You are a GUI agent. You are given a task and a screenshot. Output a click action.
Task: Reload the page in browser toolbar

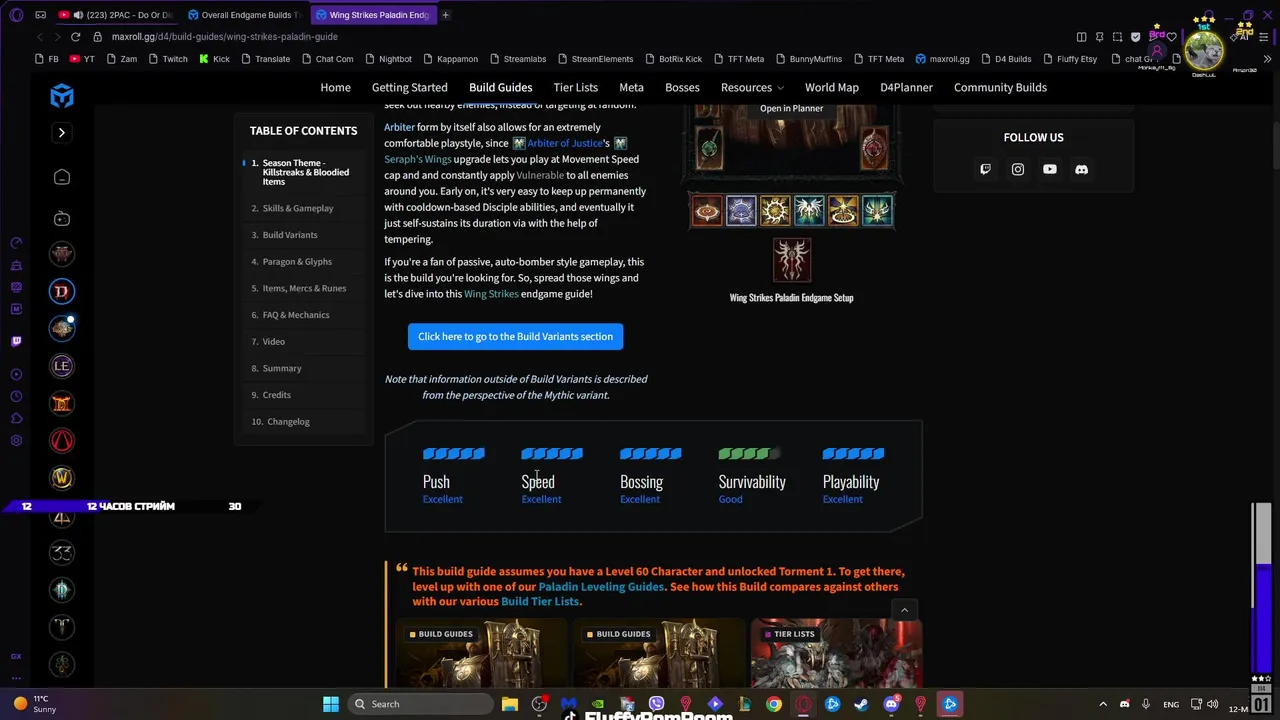coord(75,37)
